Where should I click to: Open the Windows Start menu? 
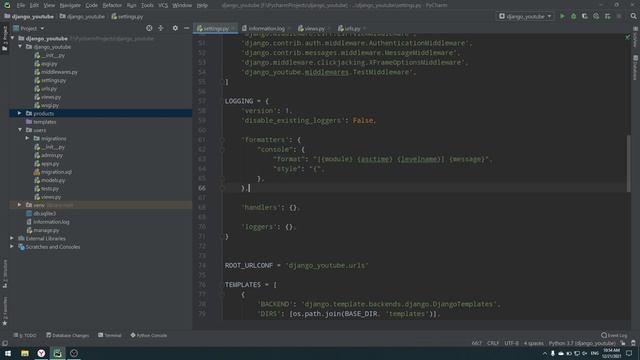8,353
